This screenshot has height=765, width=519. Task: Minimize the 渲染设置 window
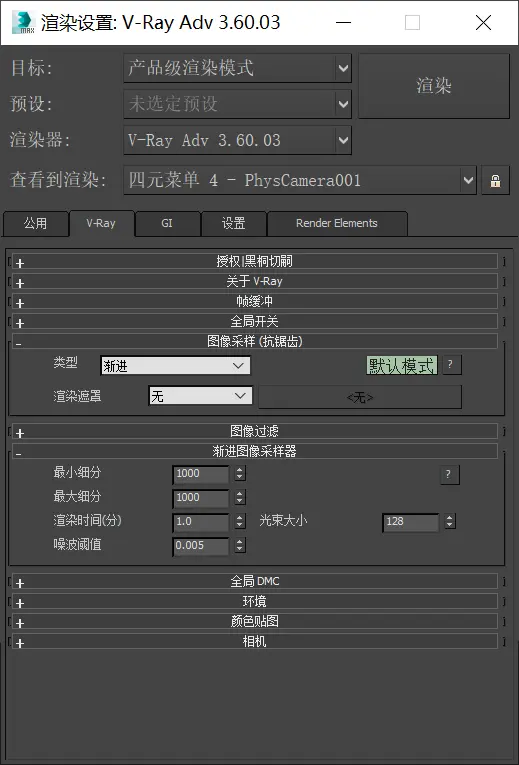coord(343,22)
